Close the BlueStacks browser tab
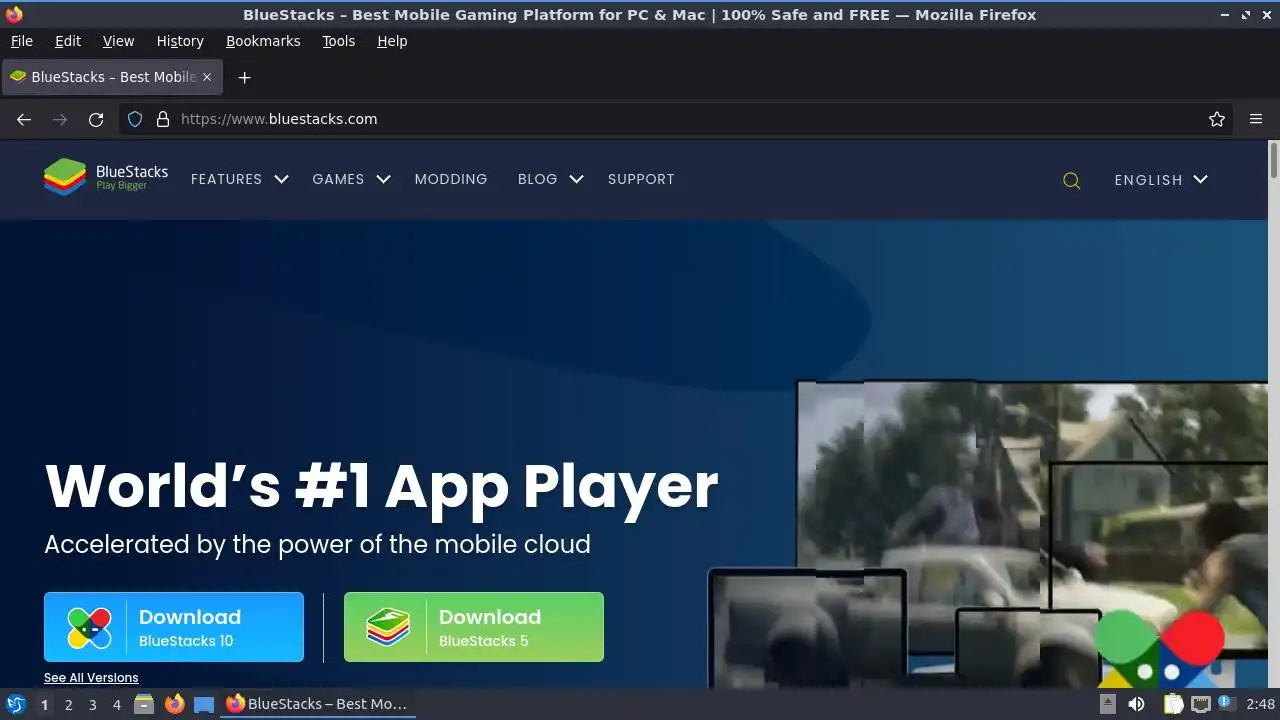The height and width of the screenshot is (720, 1280). pyautogui.click(x=207, y=77)
